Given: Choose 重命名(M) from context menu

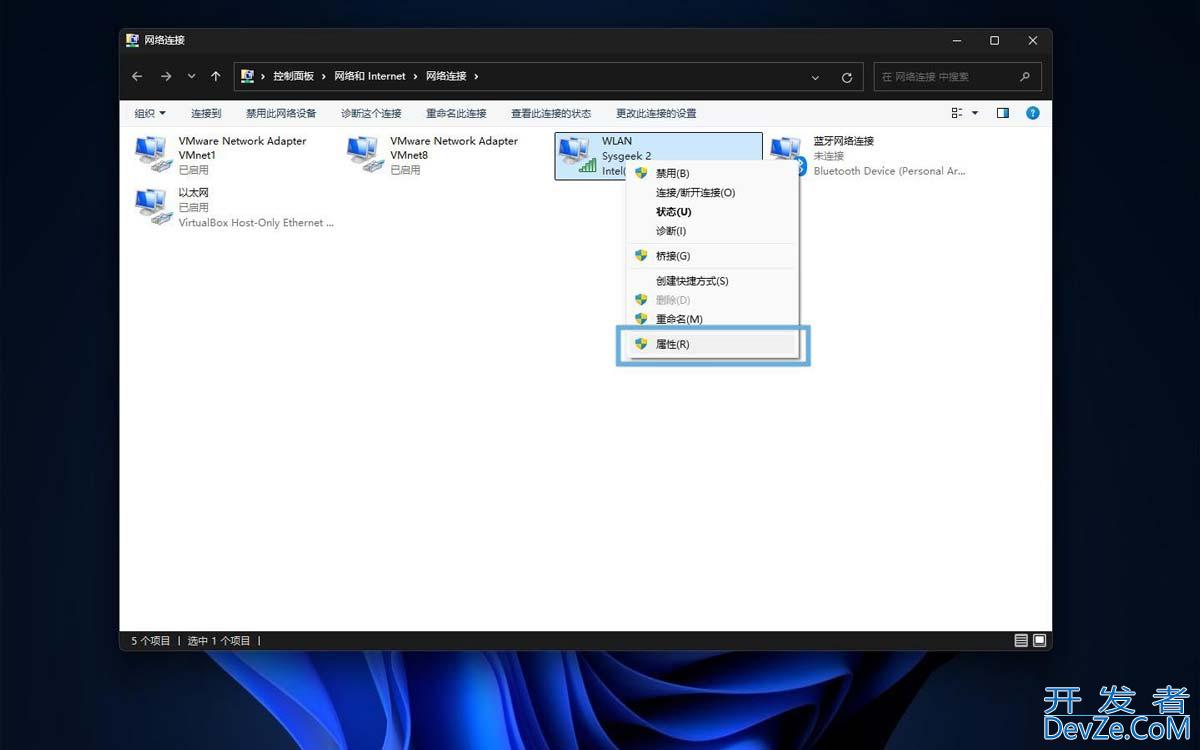Looking at the screenshot, I should 710,319.
